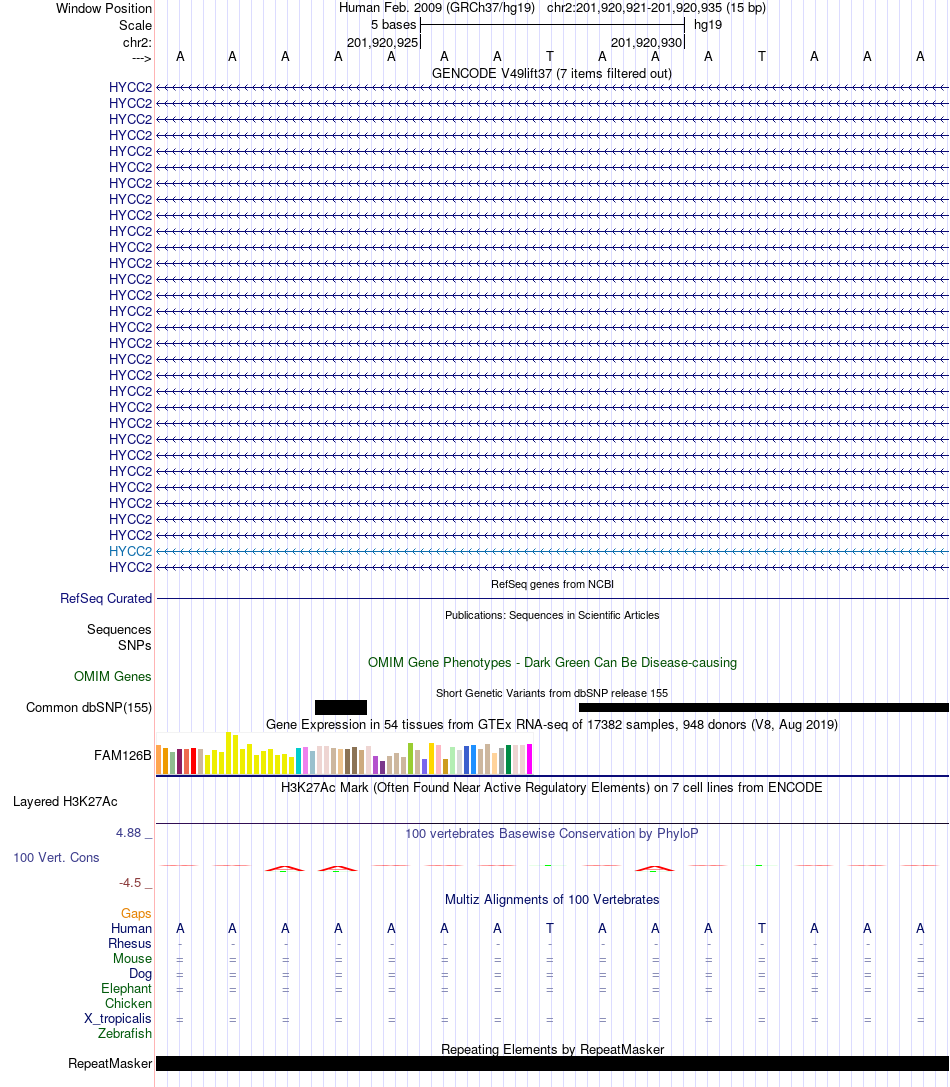Screen dimensions: 950x1087
Task: Click the Gaps row label
Action: tap(136, 914)
